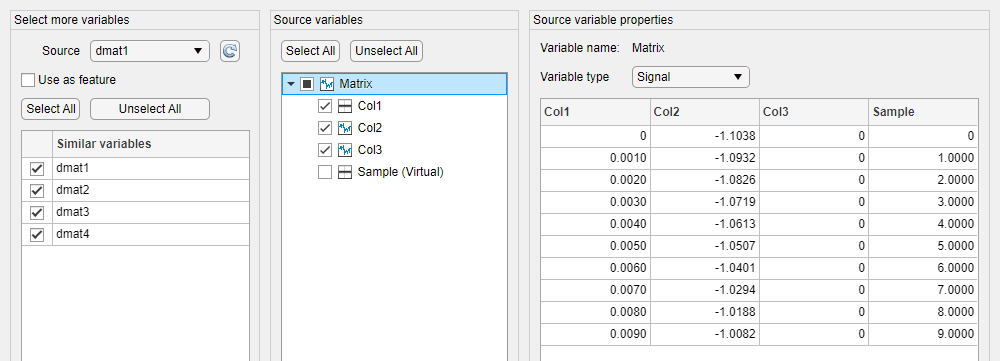Click the Col1 cell with value 0.0030
The image size is (1000, 361).
pyautogui.click(x=596, y=202)
